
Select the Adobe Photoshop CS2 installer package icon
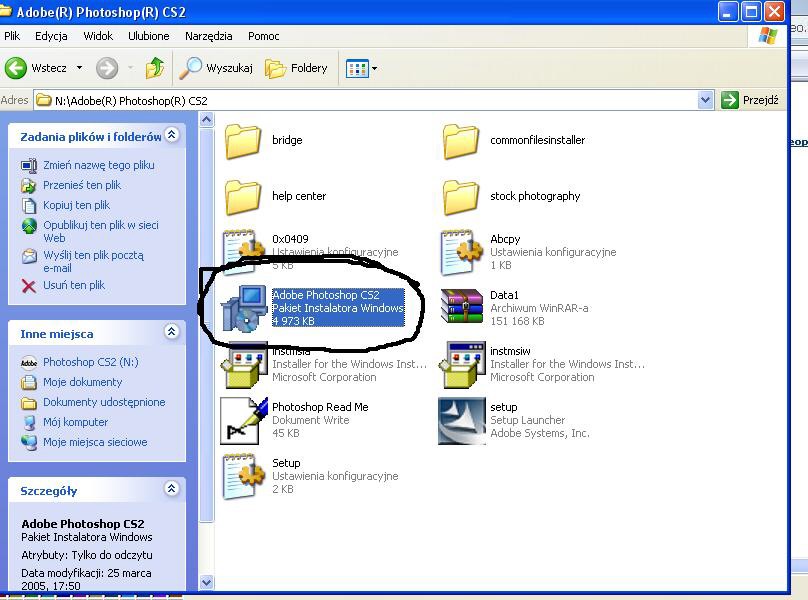point(244,308)
